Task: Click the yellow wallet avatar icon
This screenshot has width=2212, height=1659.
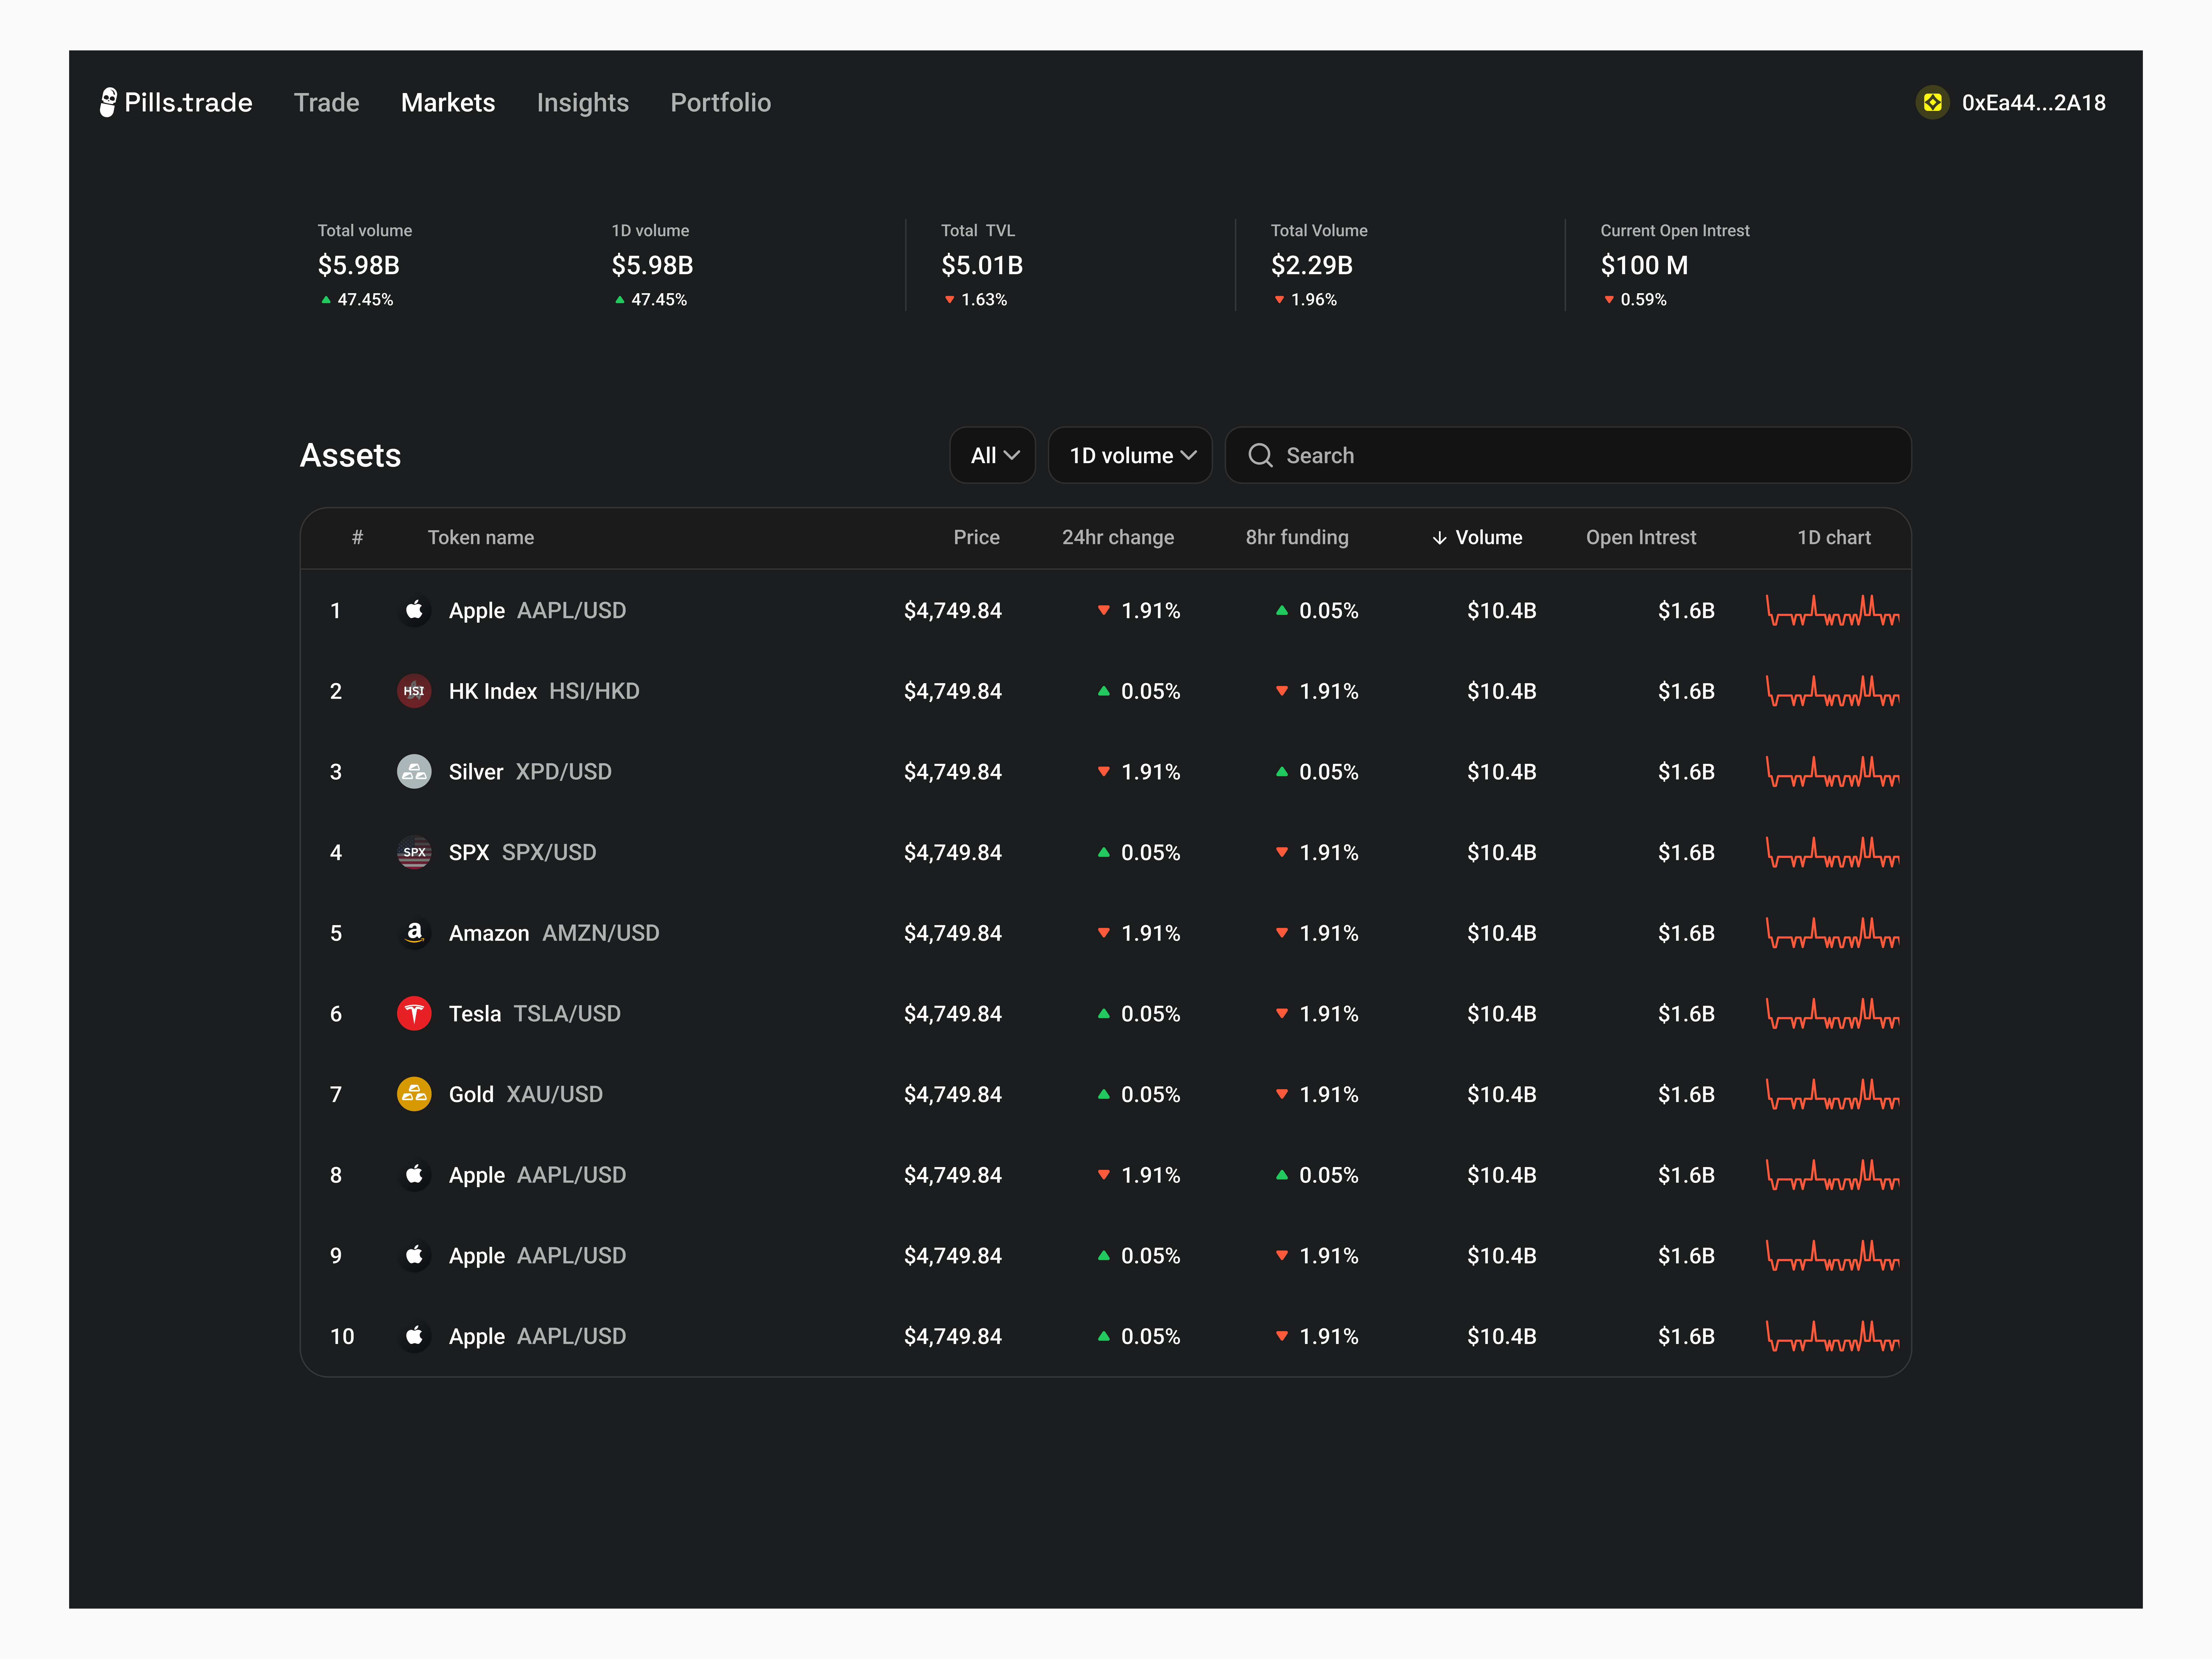Action: click(x=1932, y=102)
